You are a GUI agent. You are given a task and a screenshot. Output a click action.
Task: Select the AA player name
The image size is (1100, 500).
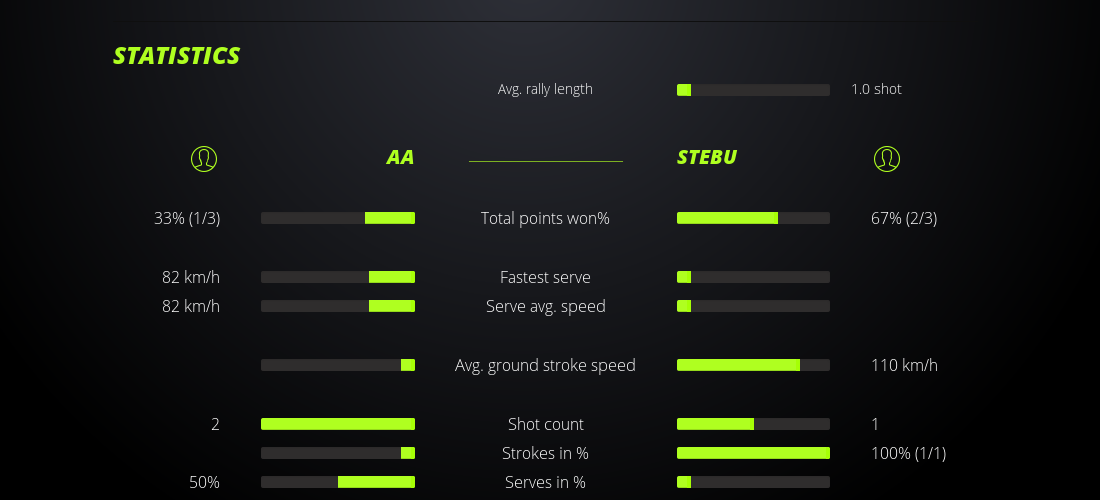coord(400,157)
